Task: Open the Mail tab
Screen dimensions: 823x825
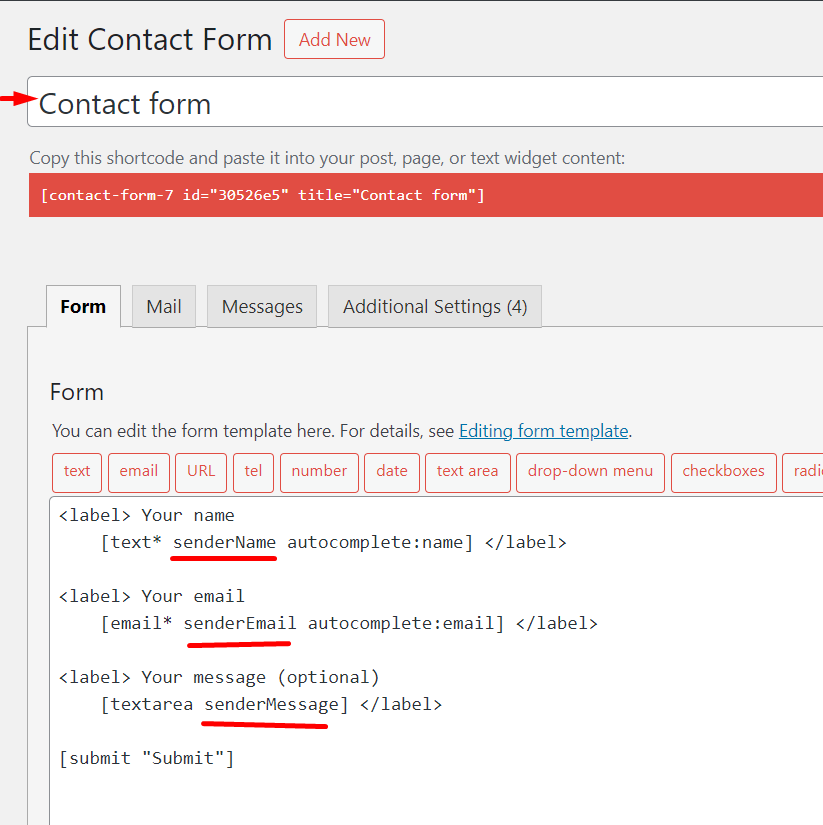Action: 164,307
